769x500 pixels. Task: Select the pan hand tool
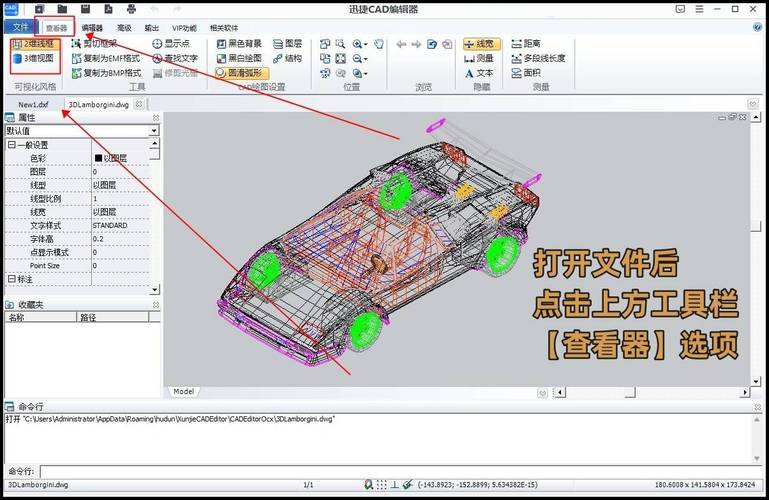coord(379,44)
